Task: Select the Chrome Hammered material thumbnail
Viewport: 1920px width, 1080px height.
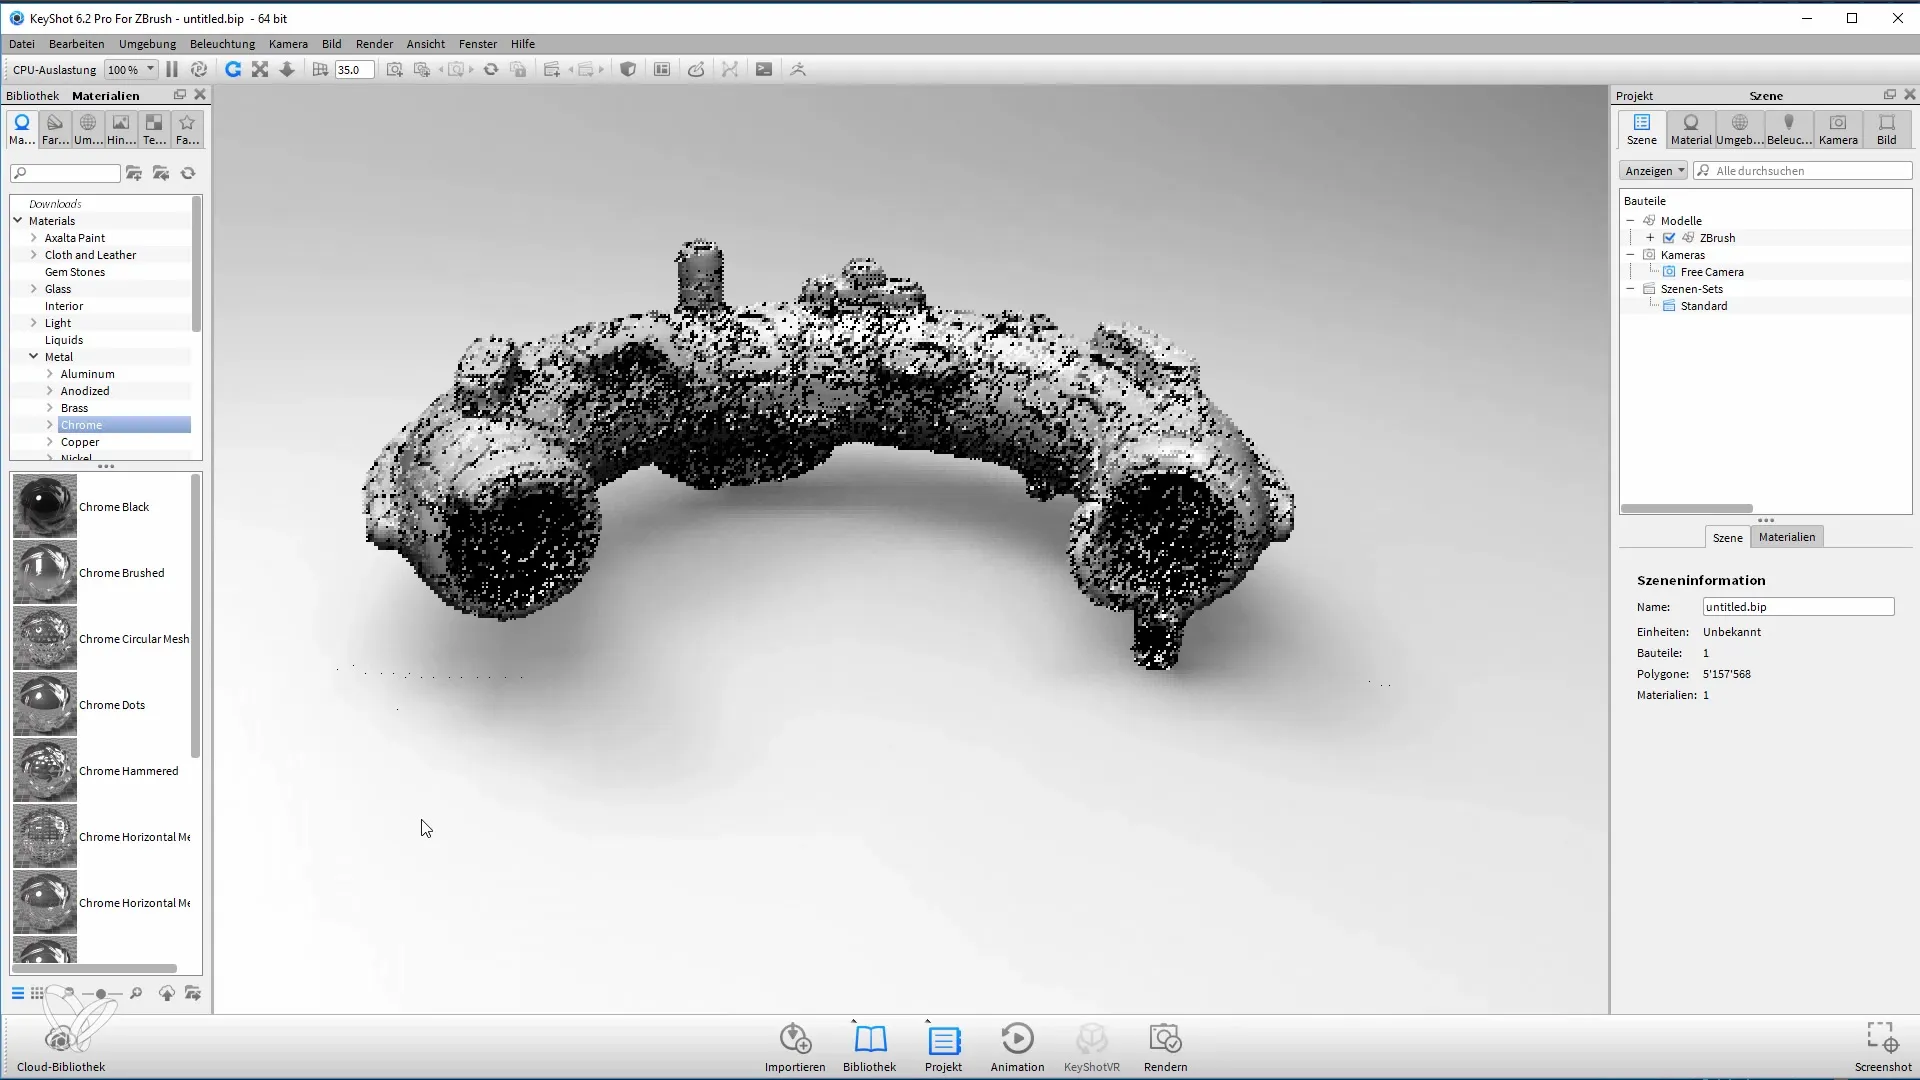Action: (x=45, y=771)
